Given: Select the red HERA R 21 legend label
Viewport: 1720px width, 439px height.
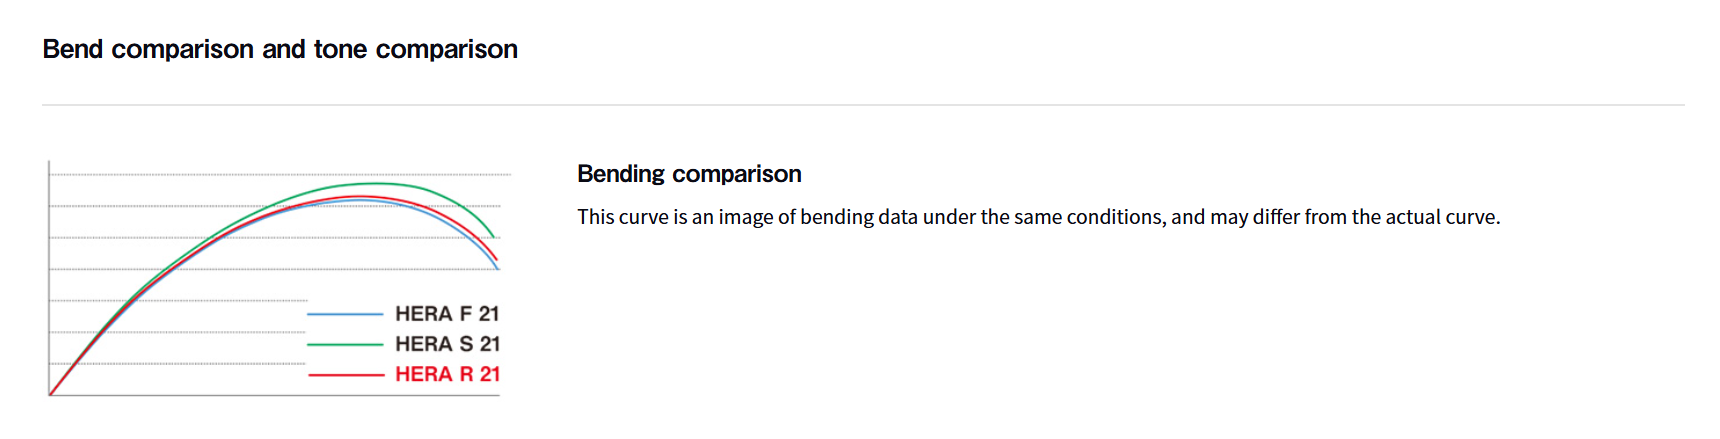Looking at the screenshot, I should point(447,374).
